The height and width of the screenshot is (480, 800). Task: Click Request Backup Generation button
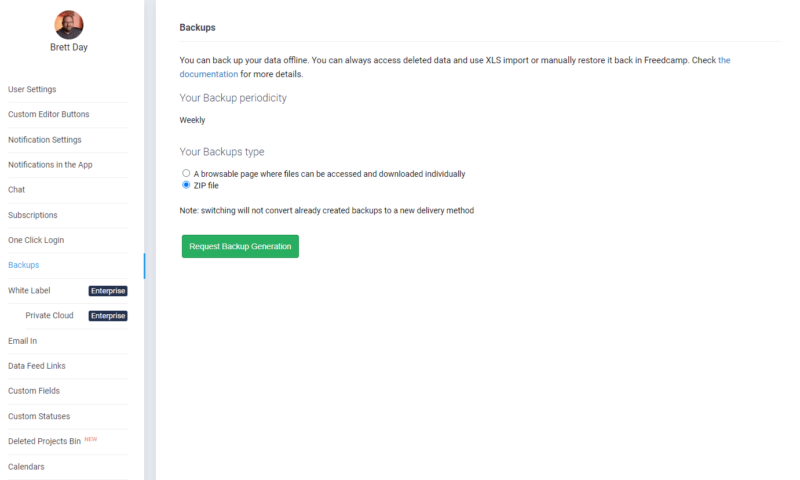(x=240, y=246)
